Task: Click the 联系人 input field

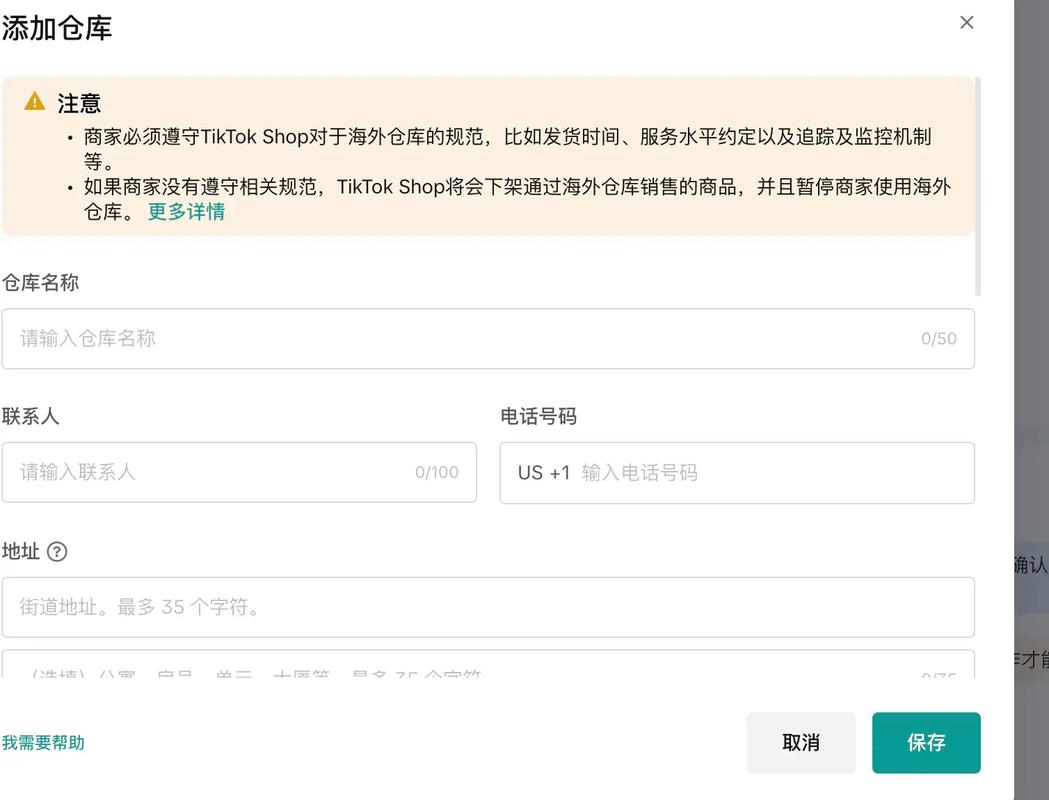Action: (200, 472)
